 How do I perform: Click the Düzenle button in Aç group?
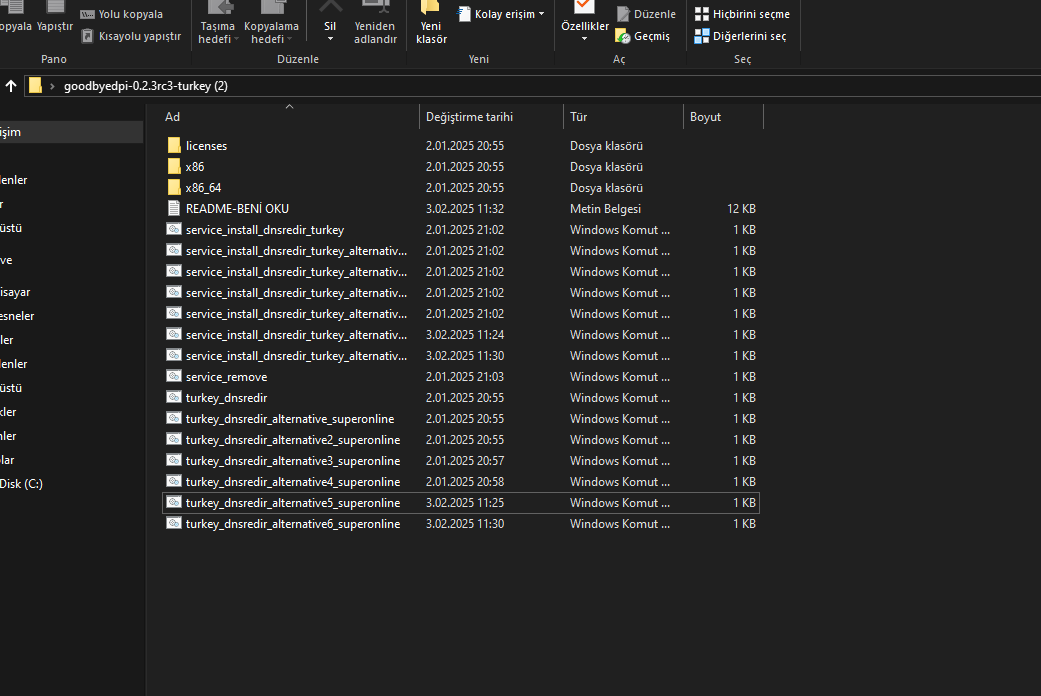[646, 14]
